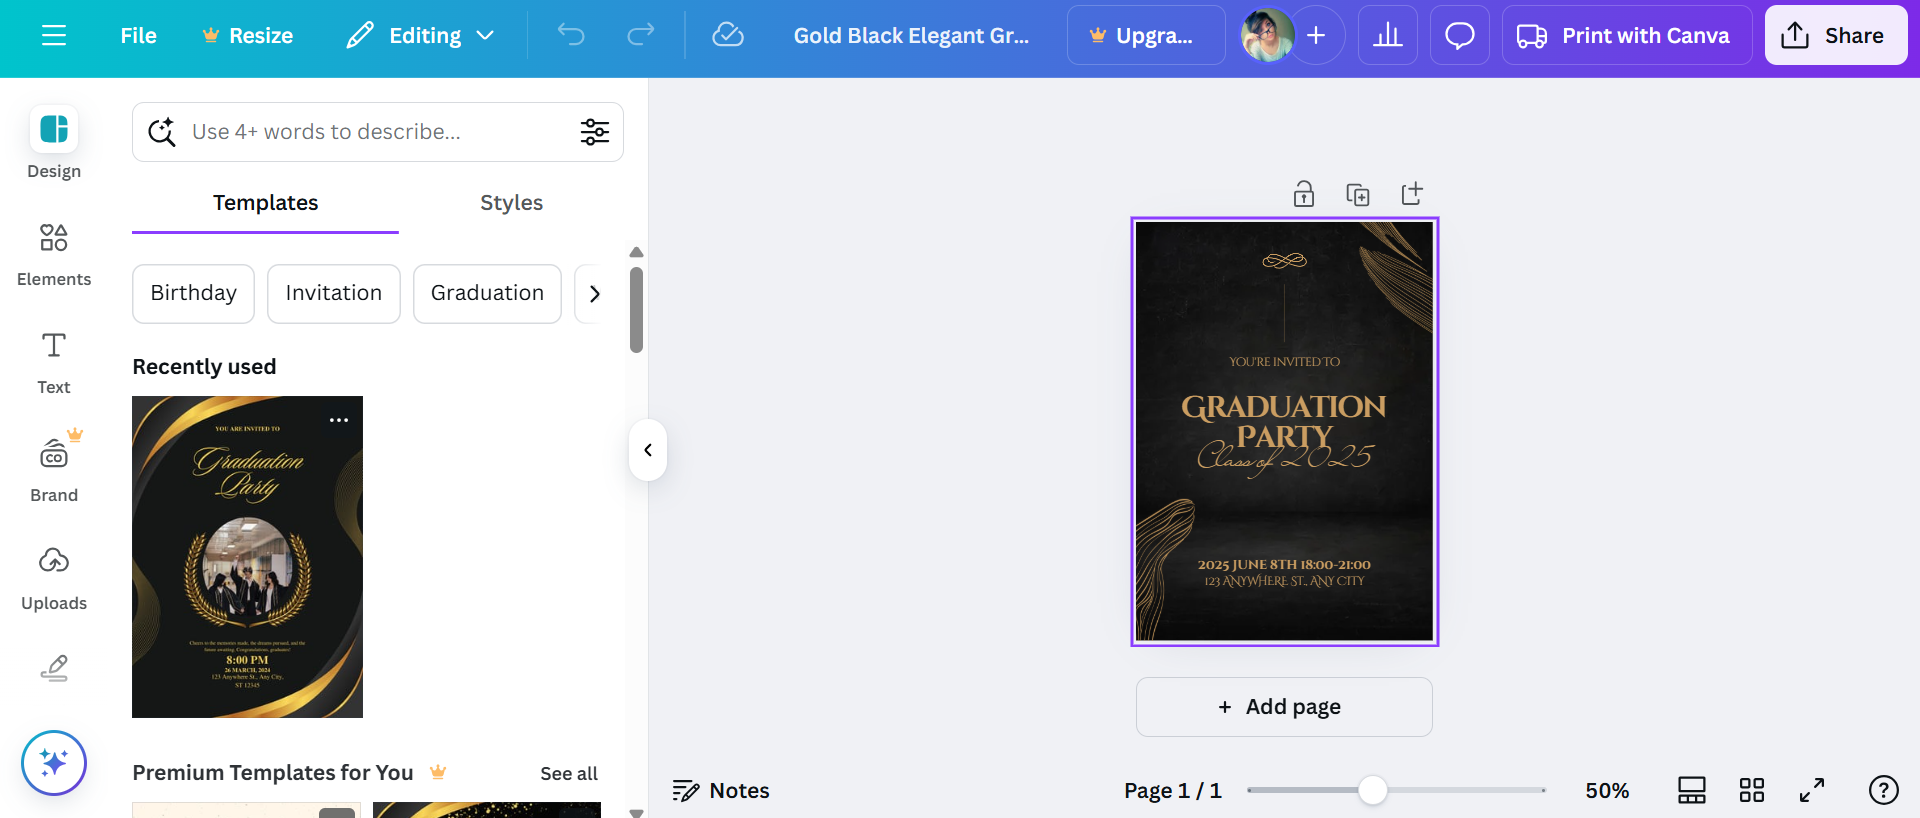Open the Brand panel
The width and height of the screenshot is (1920, 818).
[x=54, y=468]
